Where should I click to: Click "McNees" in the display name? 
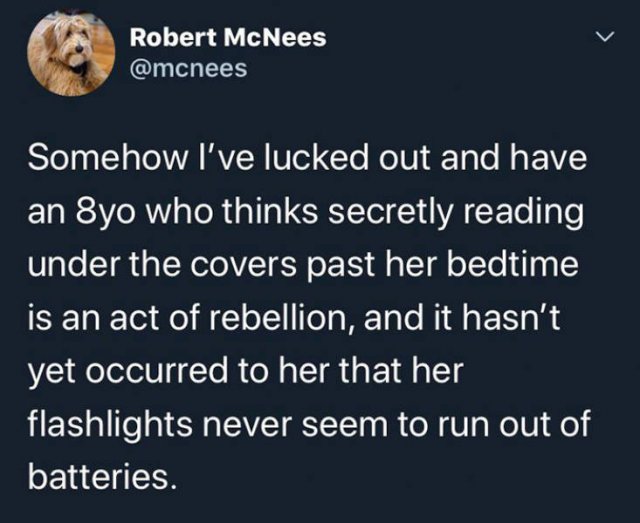[x=274, y=38]
